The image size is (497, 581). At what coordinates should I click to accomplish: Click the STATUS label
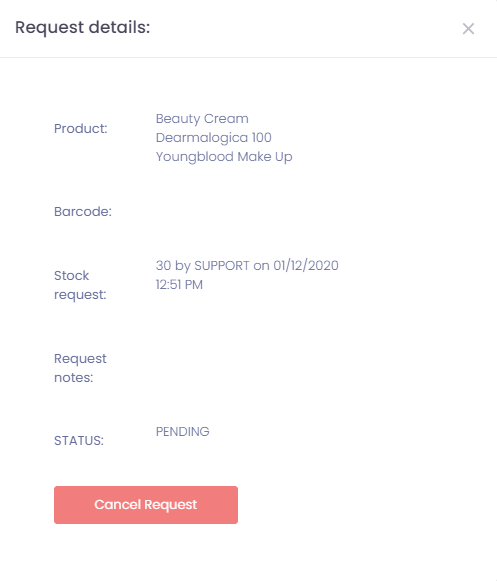point(79,441)
